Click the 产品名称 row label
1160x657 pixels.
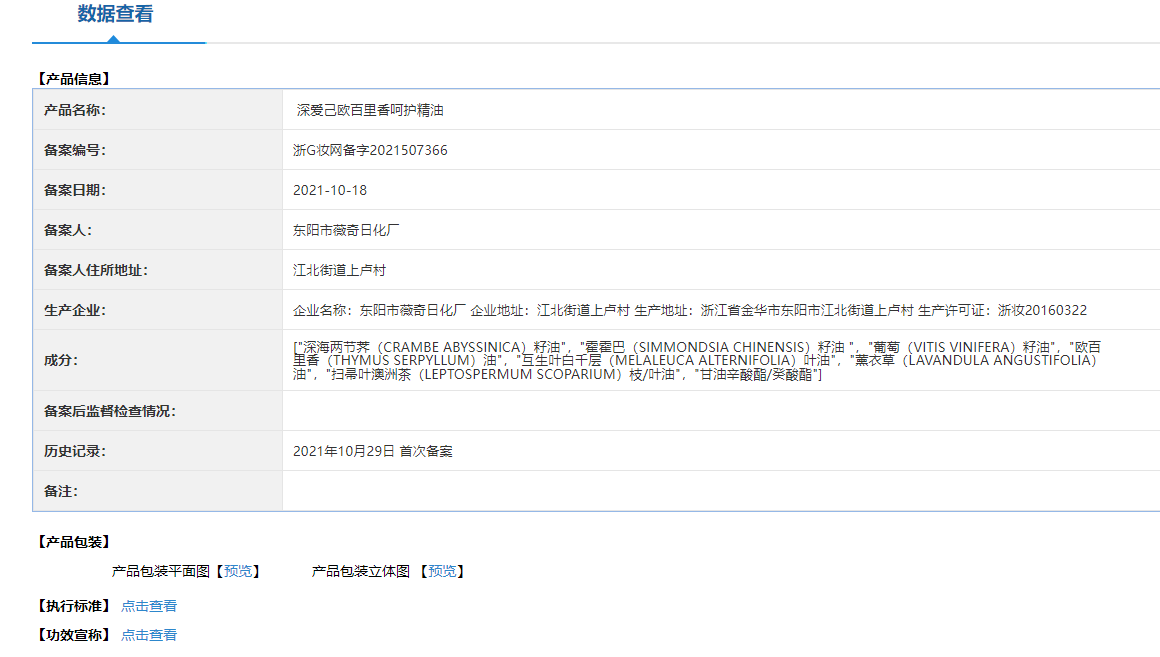point(75,110)
